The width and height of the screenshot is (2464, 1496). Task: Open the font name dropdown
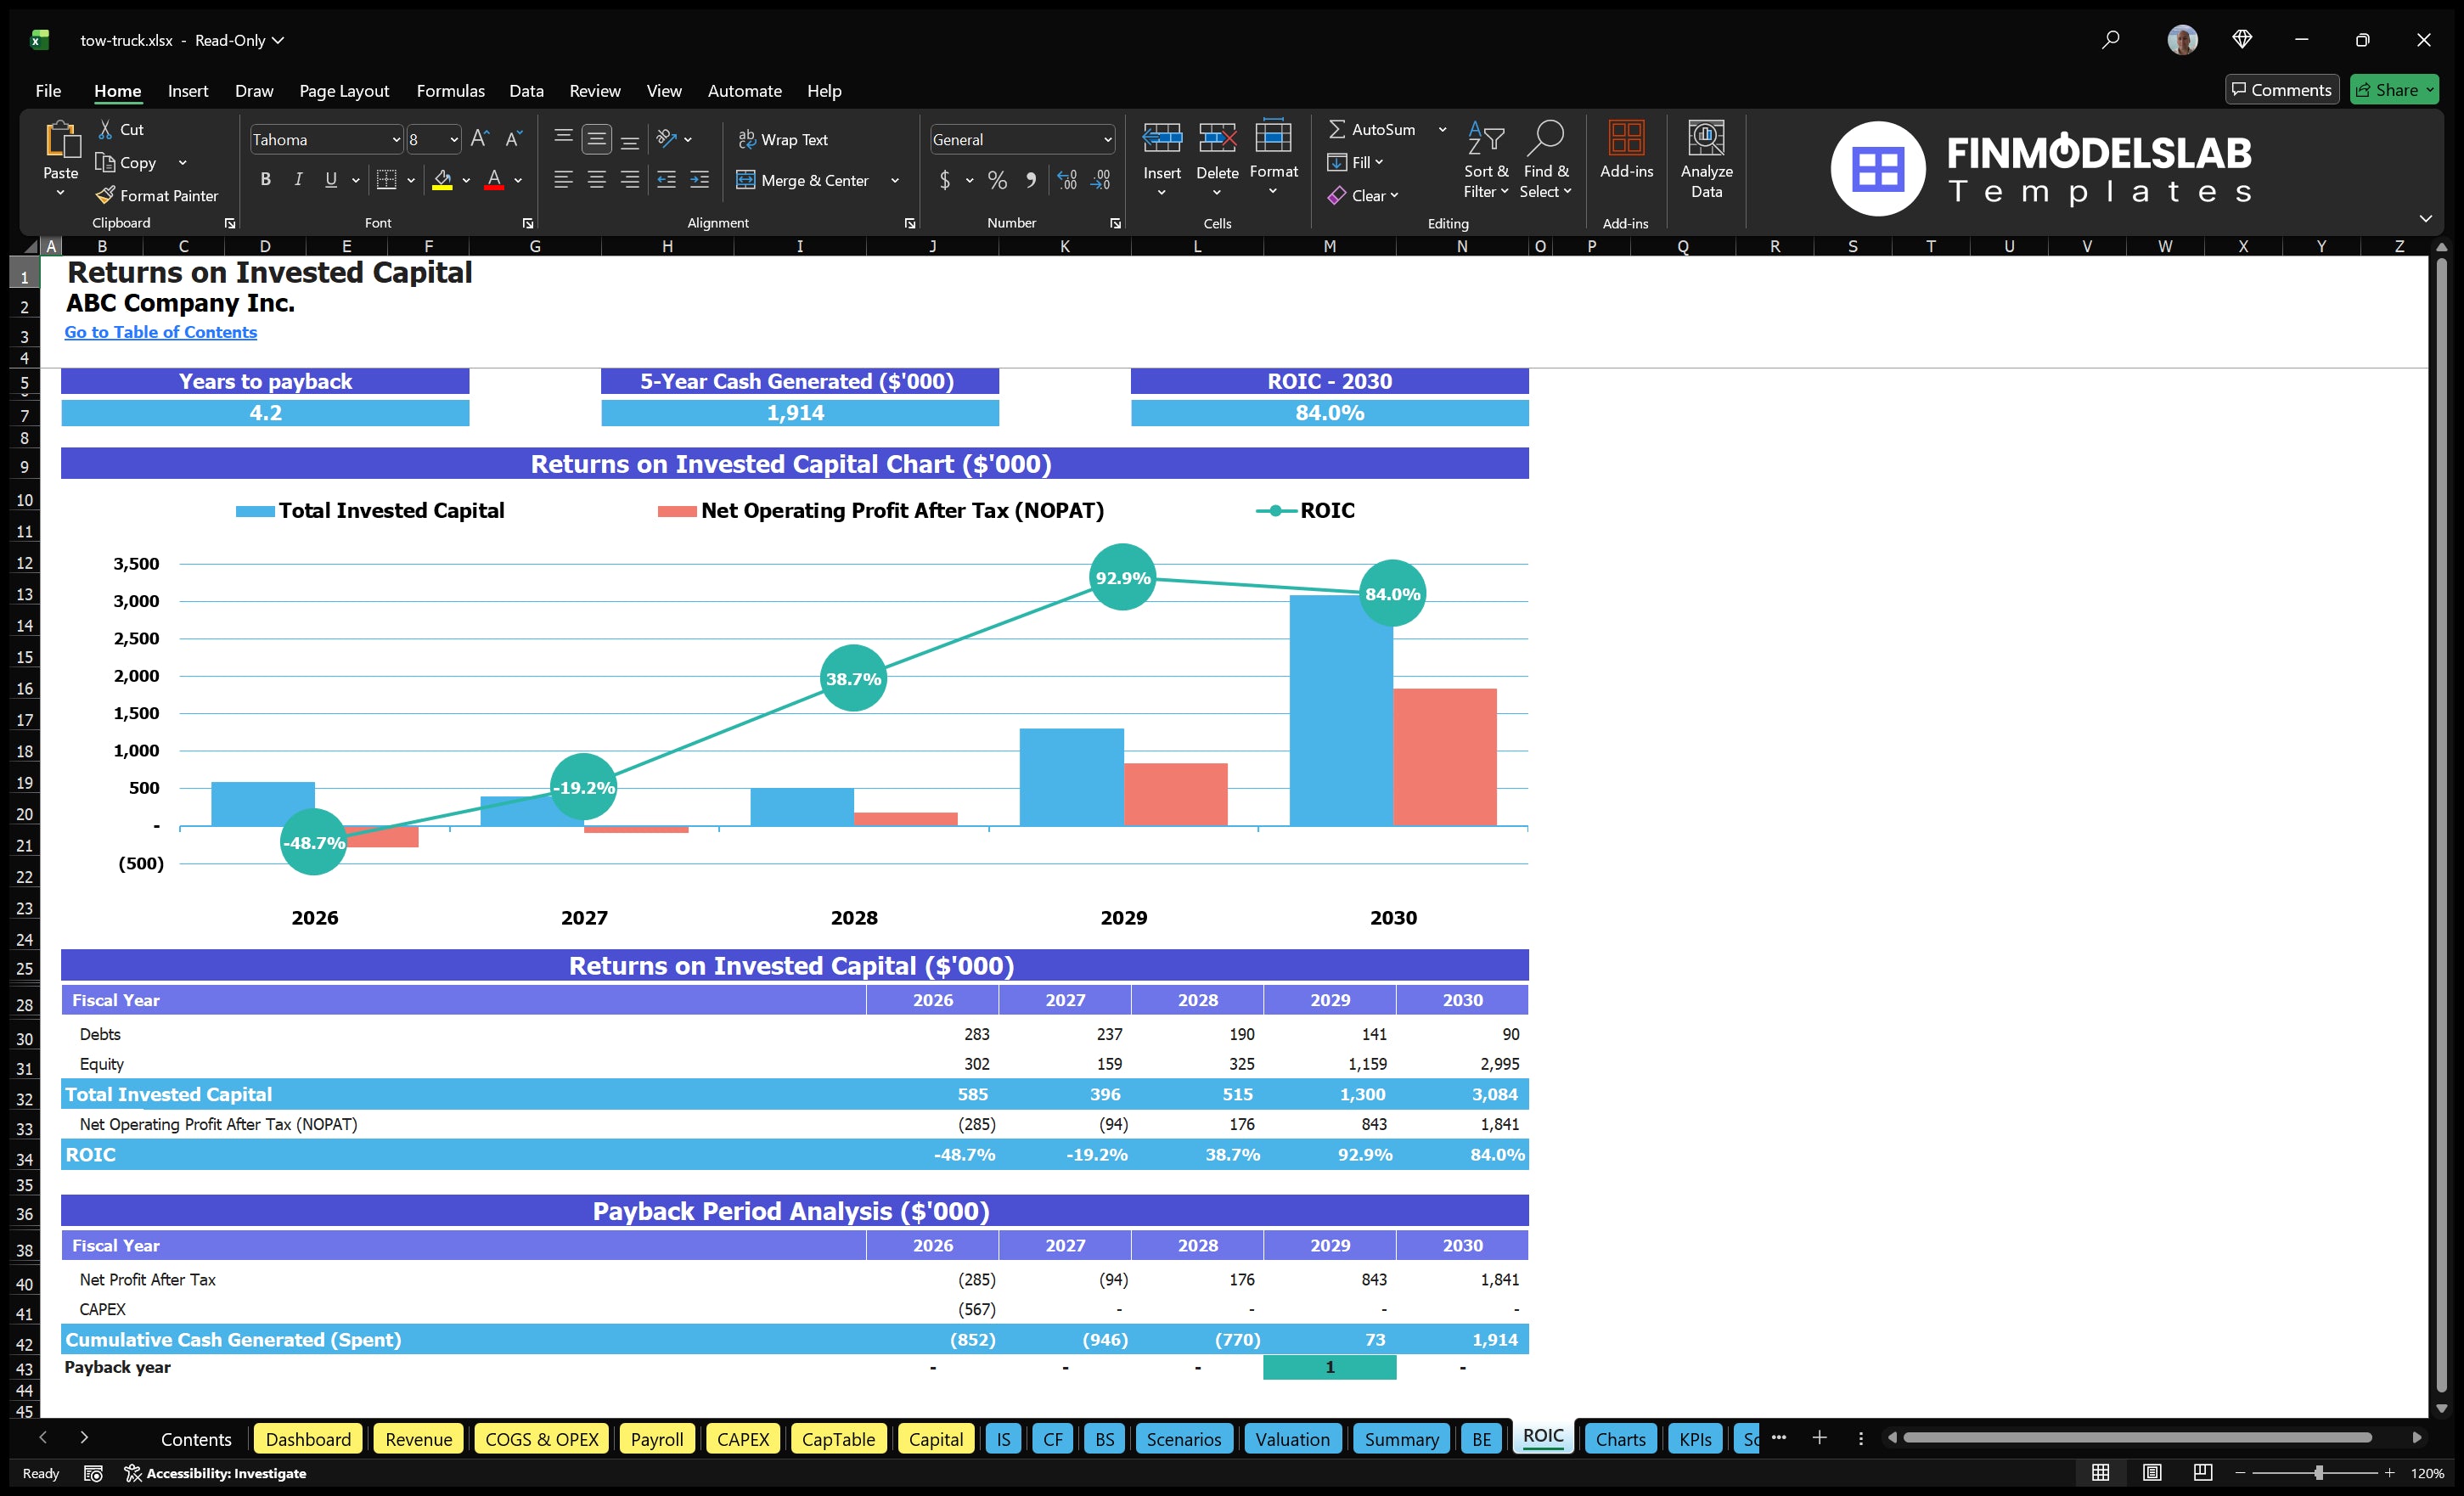(x=397, y=139)
